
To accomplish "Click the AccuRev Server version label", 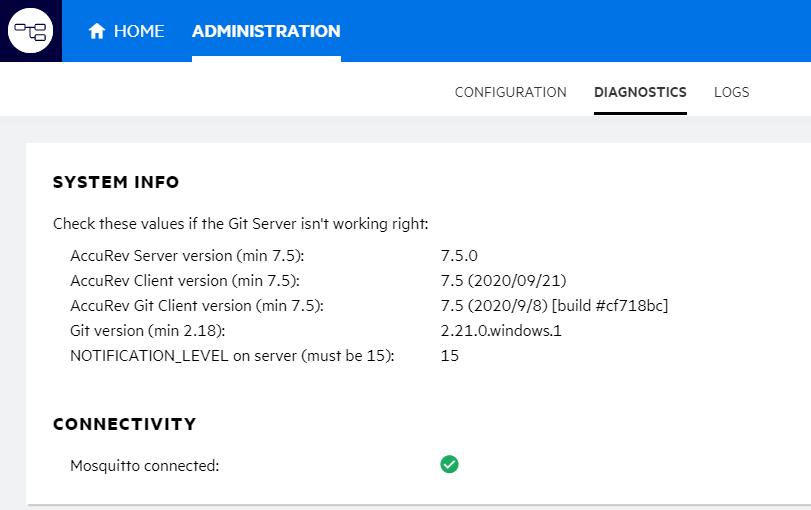I will [x=186, y=255].
